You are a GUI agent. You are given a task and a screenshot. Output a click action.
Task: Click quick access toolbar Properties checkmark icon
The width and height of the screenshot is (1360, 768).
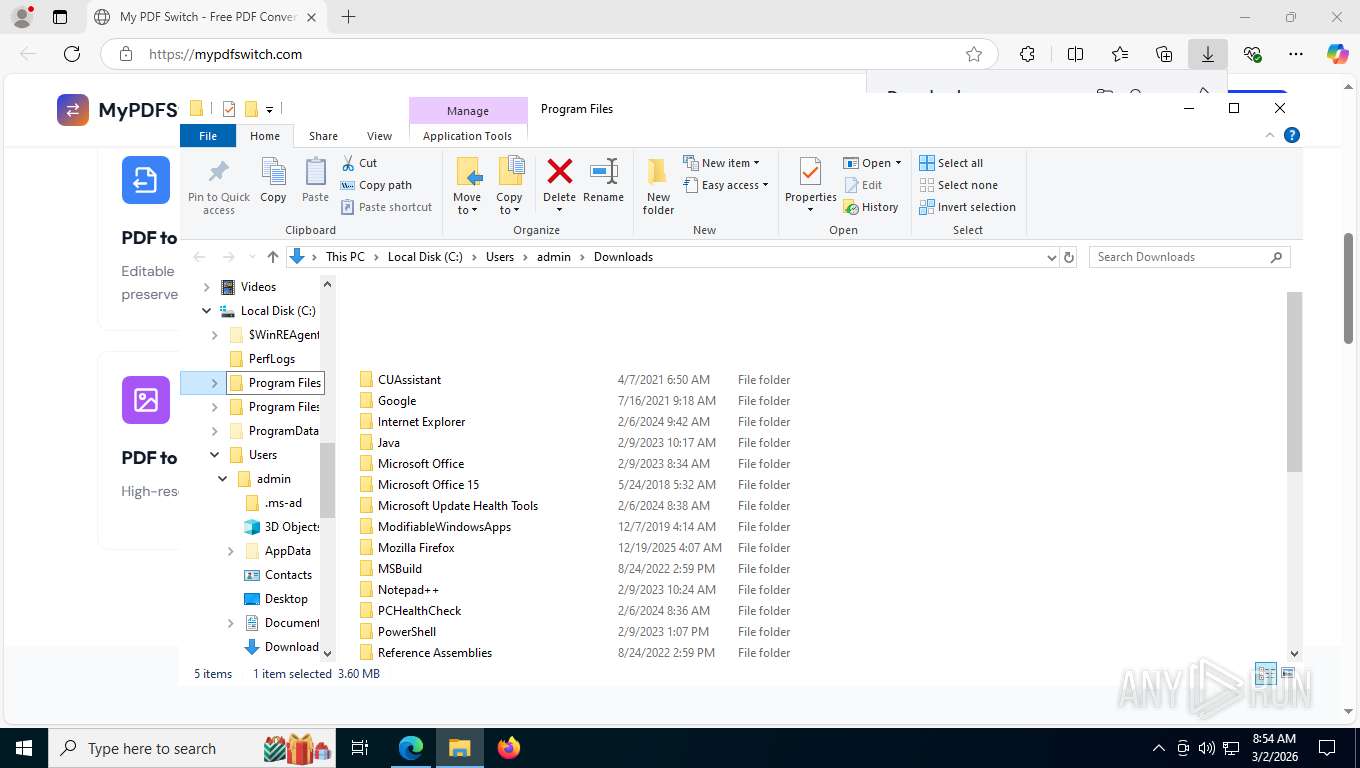point(229,108)
